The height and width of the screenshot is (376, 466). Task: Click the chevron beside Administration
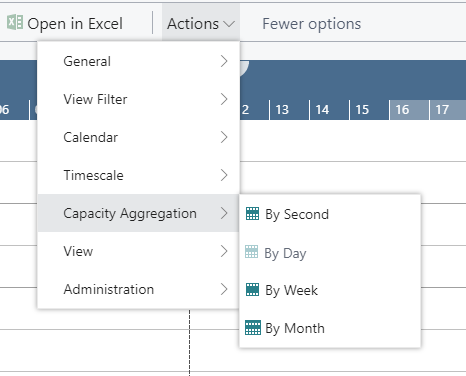[x=224, y=289]
